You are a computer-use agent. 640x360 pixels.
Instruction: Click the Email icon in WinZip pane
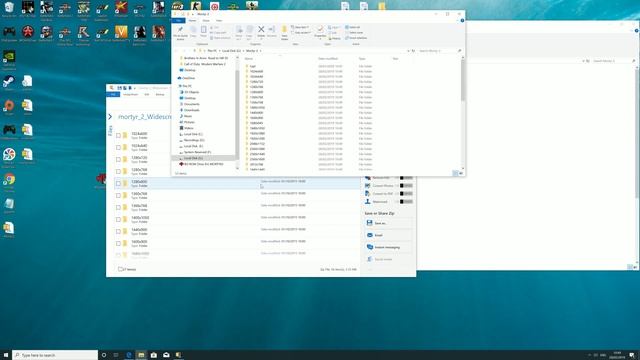pyautogui.click(x=369, y=235)
